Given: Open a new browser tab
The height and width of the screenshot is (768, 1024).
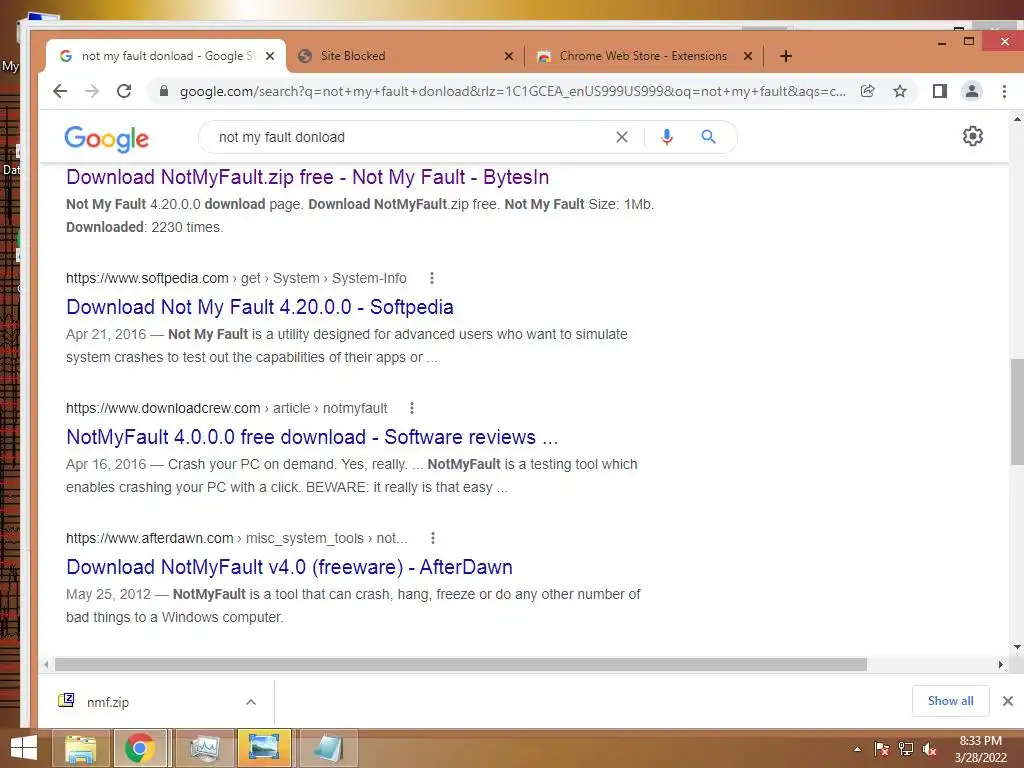Looking at the screenshot, I should 786,56.
